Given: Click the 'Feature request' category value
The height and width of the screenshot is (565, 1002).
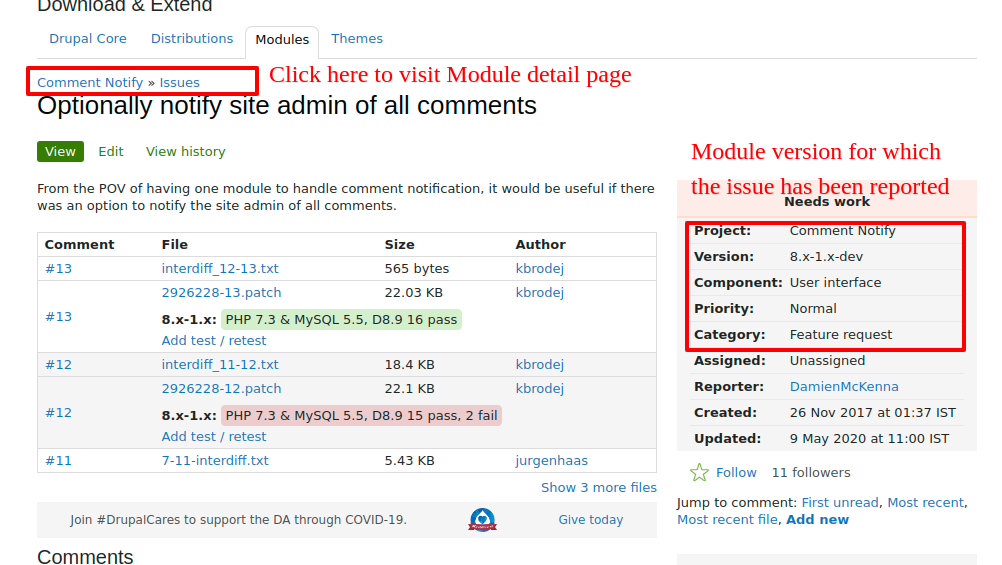Looking at the screenshot, I should click(x=841, y=334).
